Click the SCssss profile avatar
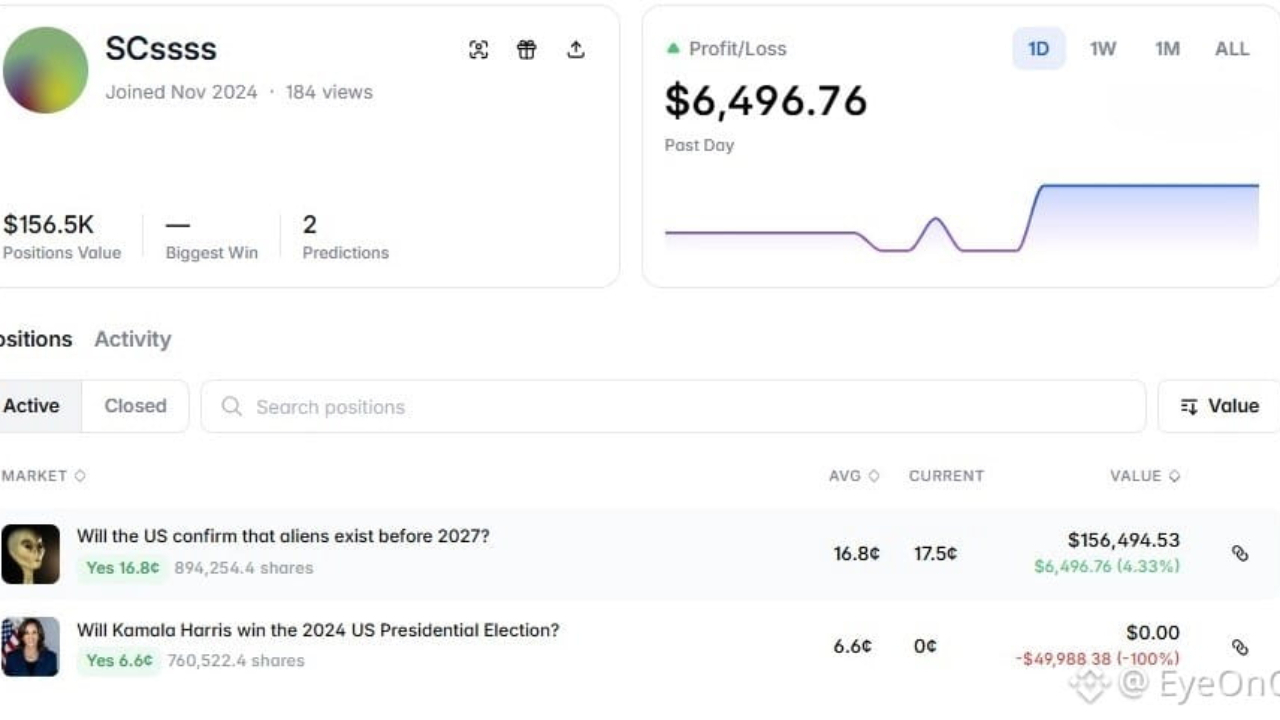Screen dimensions: 1280x720 click(45, 70)
